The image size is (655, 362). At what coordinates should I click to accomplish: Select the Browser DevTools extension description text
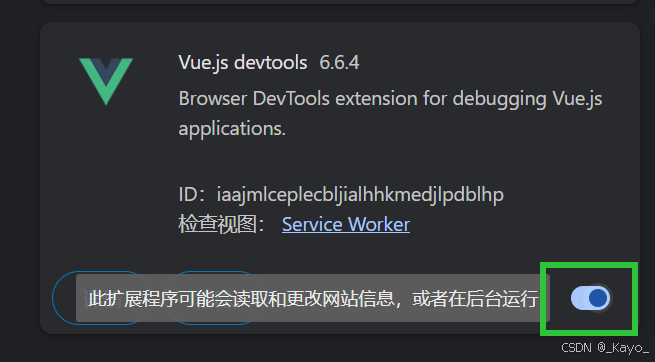(x=390, y=114)
